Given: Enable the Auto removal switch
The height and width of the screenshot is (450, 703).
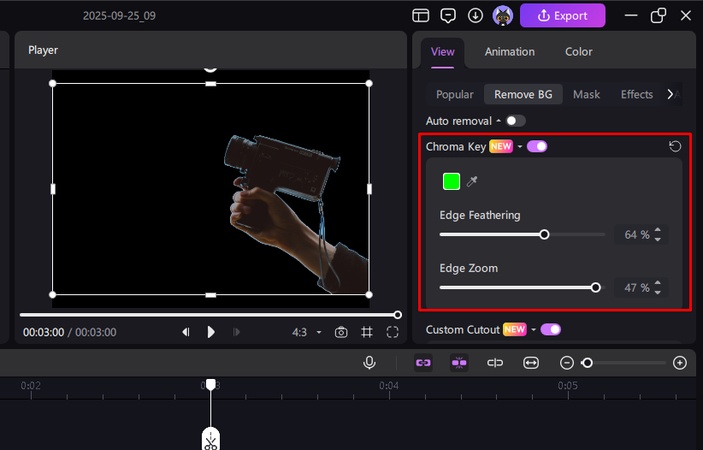Looking at the screenshot, I should [x=515, y=121].
